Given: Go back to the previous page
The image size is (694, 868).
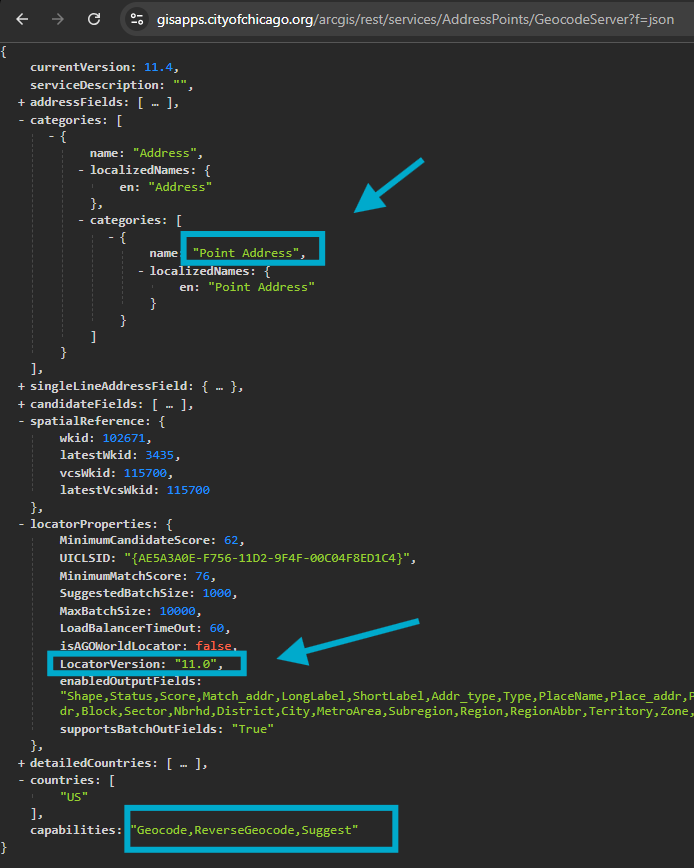Looking at the screenshot, I should coord(22,19).
